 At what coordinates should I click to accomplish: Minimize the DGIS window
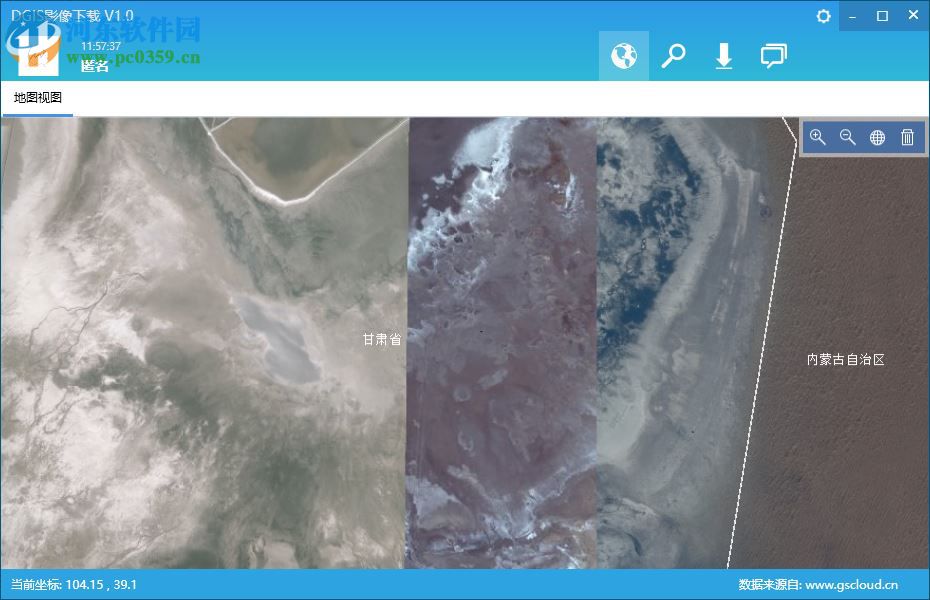(852, 16)
